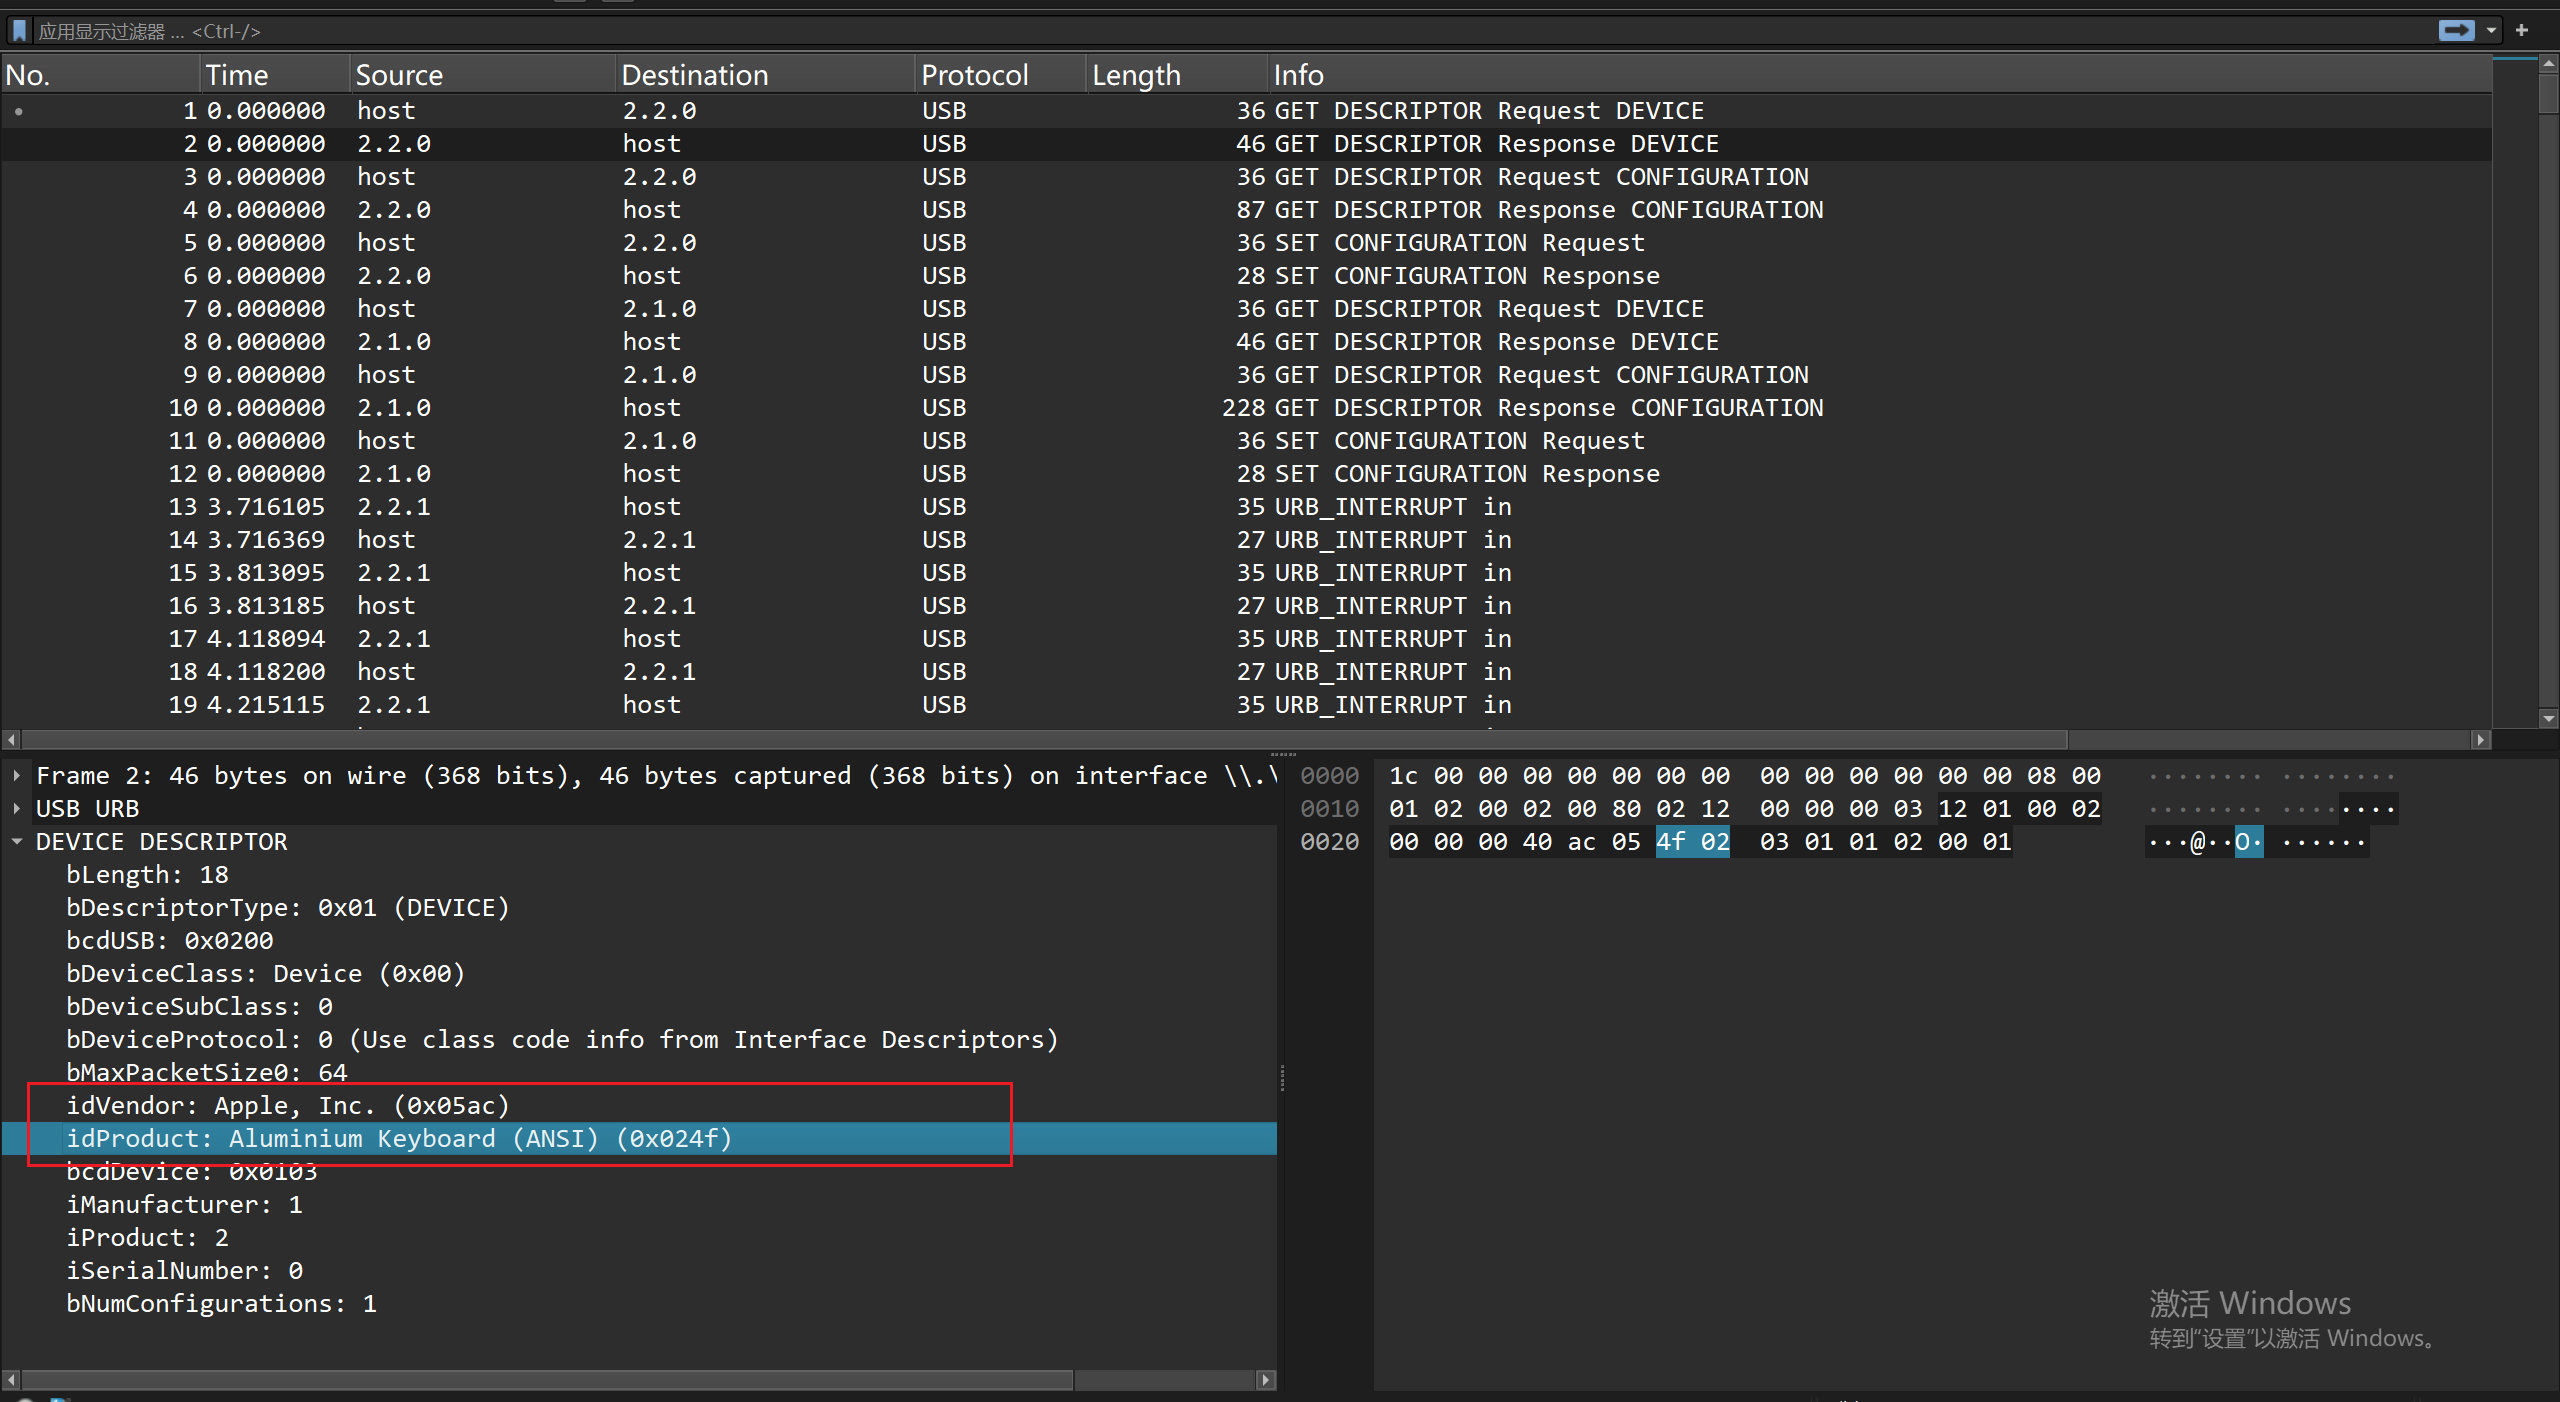The image size is (2560, 1402).
Task: Click packet list scrollbar up arrow
Action: tap(2548, 64)
